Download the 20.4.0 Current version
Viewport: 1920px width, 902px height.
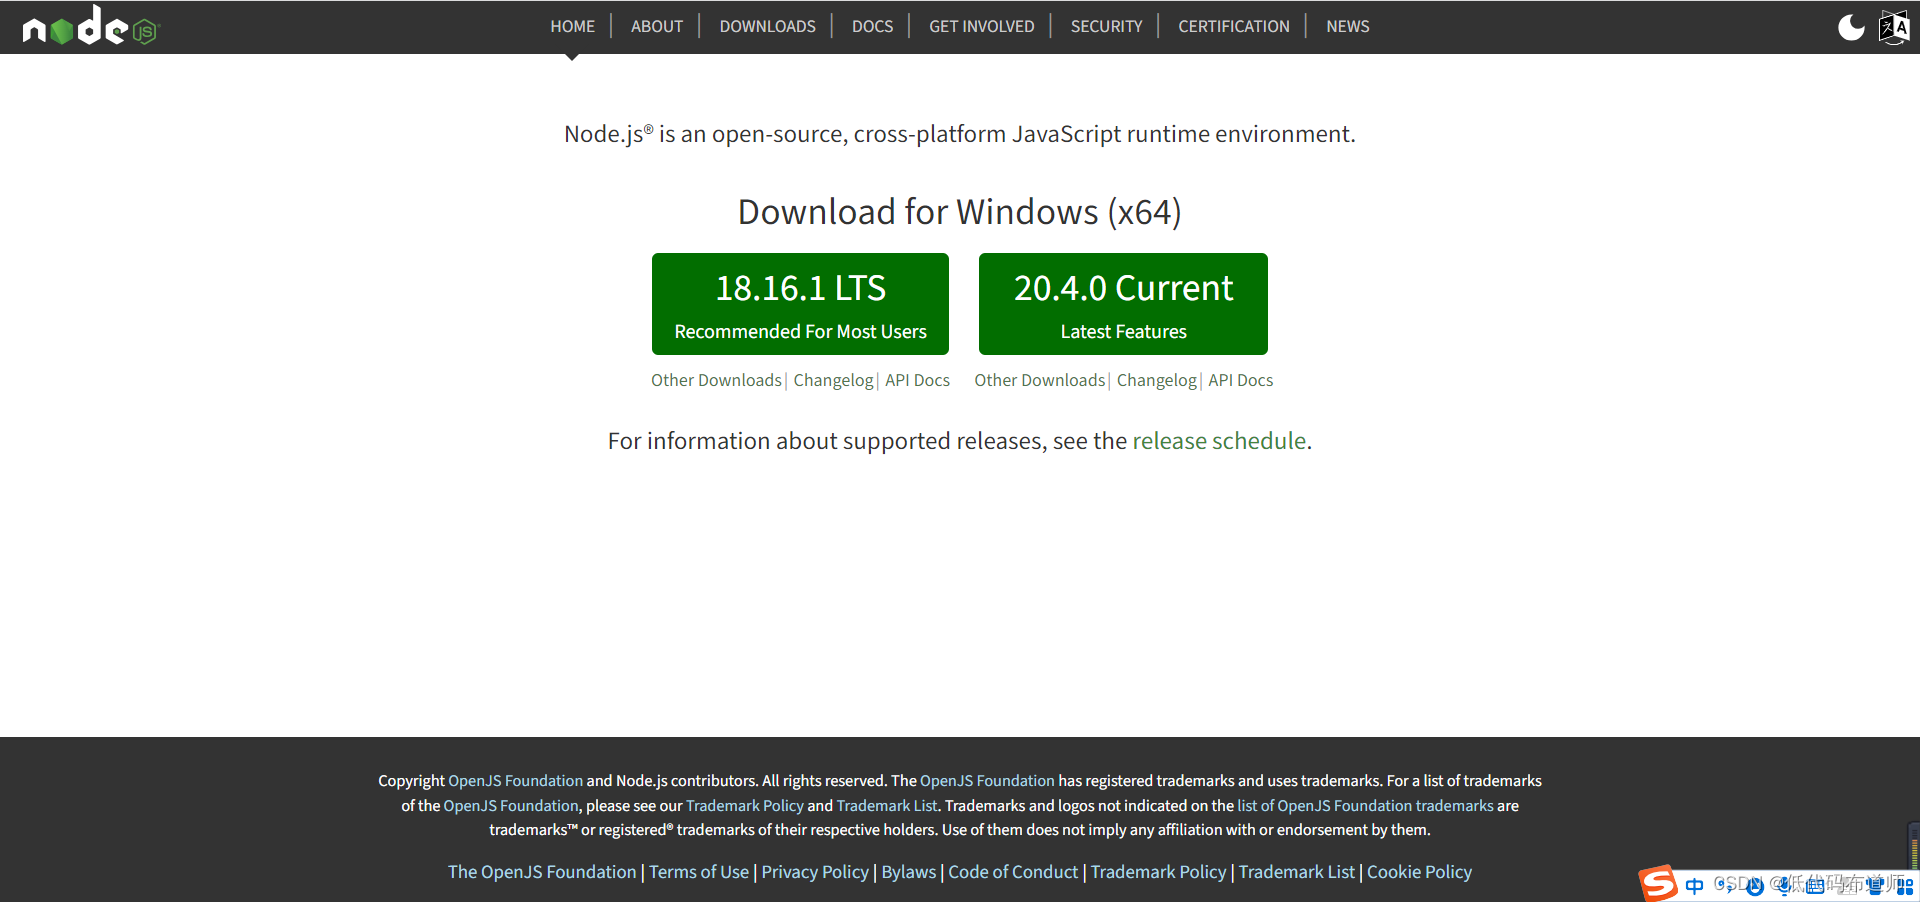click(x=1123, y=304)
